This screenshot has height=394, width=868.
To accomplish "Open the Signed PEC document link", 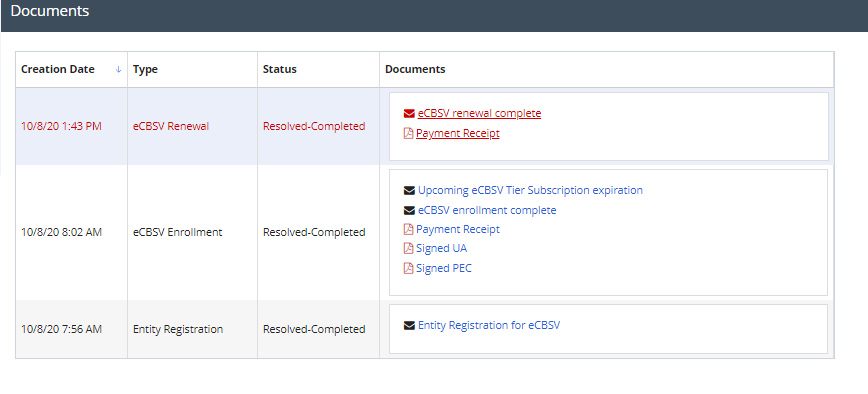I will (x=444, y=268).
